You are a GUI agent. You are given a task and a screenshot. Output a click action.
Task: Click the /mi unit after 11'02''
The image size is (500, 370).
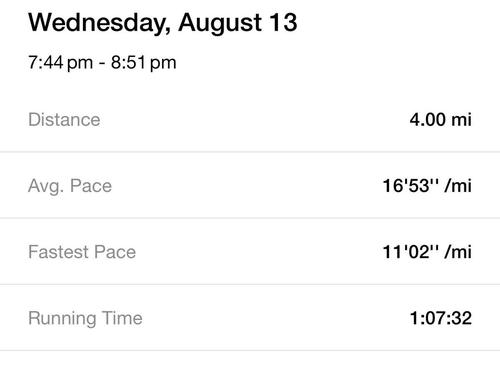(x=458, y=252)
